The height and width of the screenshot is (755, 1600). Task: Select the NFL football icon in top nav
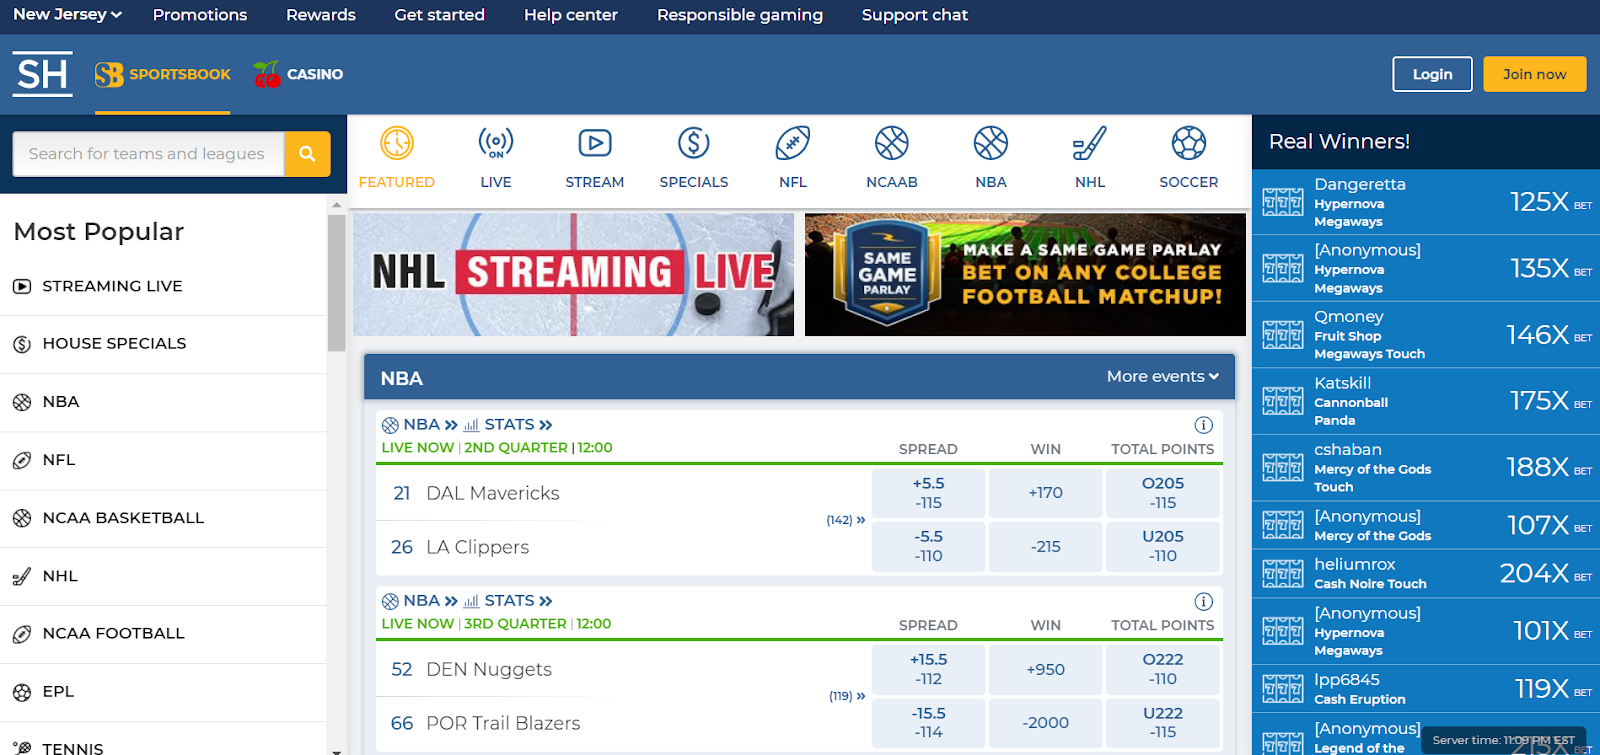point(793,143)
